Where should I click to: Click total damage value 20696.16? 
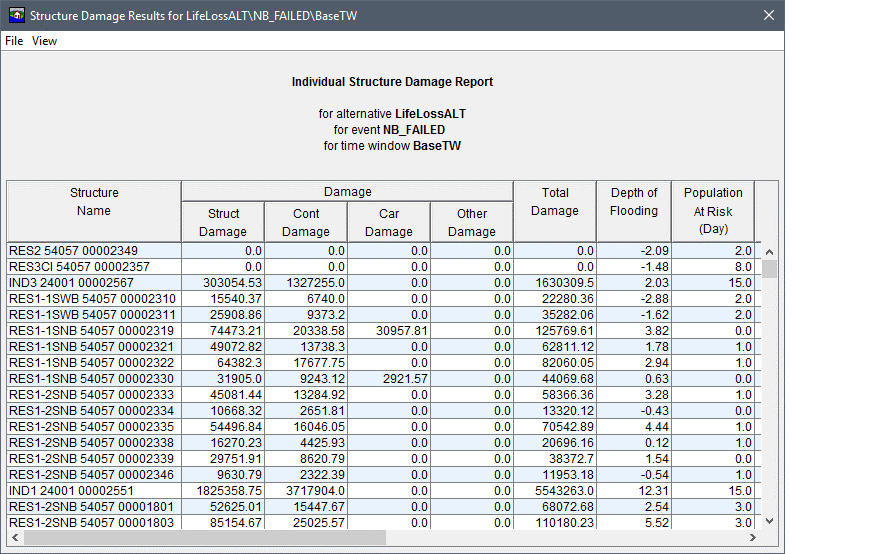point(568,443)
